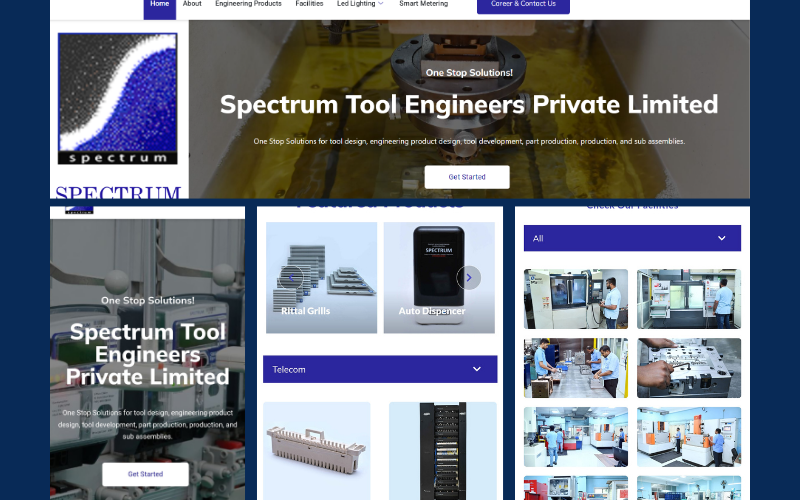Click Get Started in the desktop hero

coord(467,177)
